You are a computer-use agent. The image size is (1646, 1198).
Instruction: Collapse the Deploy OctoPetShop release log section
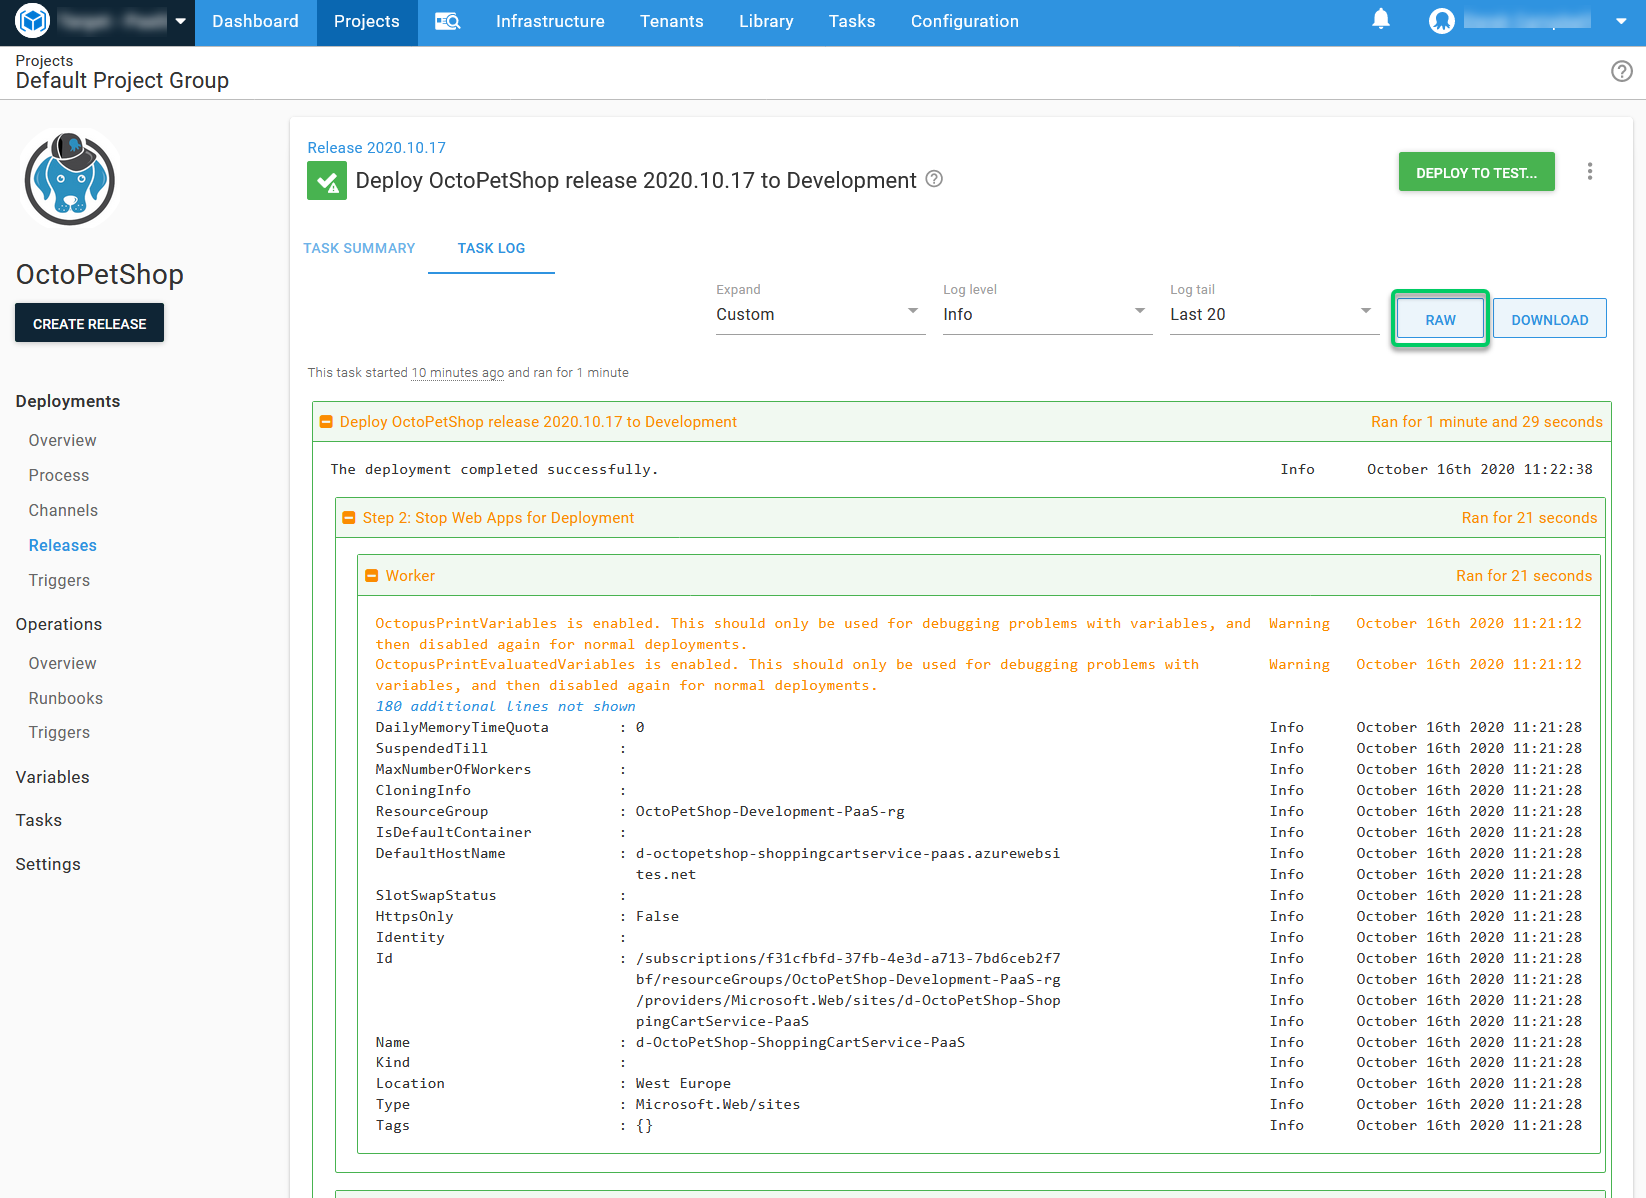[x=326, y=422]
